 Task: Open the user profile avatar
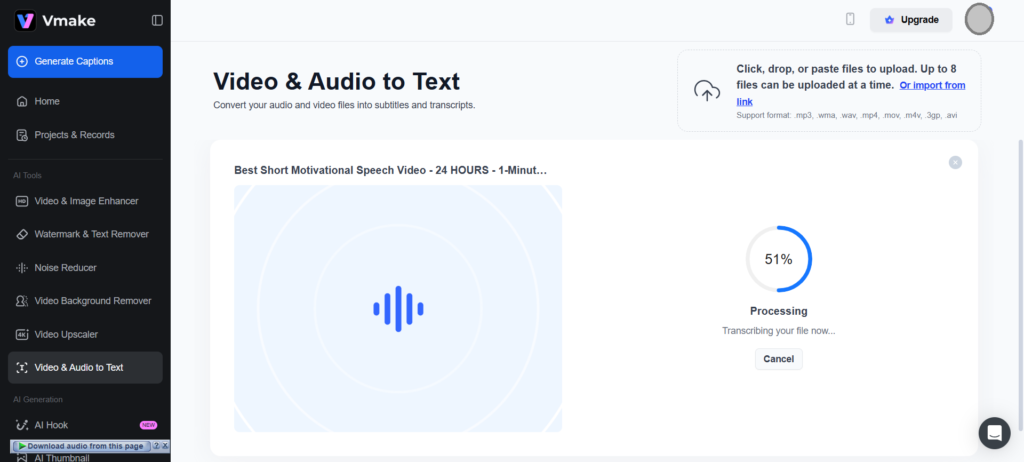click(x=979, y=19)
